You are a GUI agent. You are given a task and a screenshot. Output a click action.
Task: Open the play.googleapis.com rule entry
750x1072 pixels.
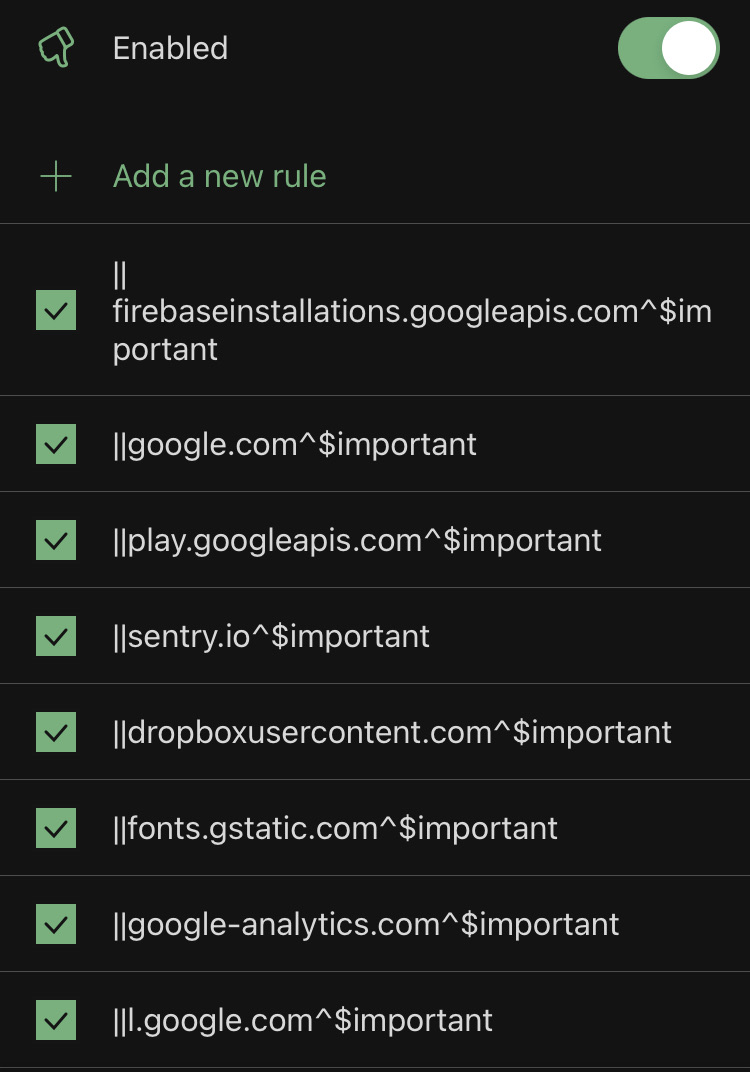(x=357, y=540)
